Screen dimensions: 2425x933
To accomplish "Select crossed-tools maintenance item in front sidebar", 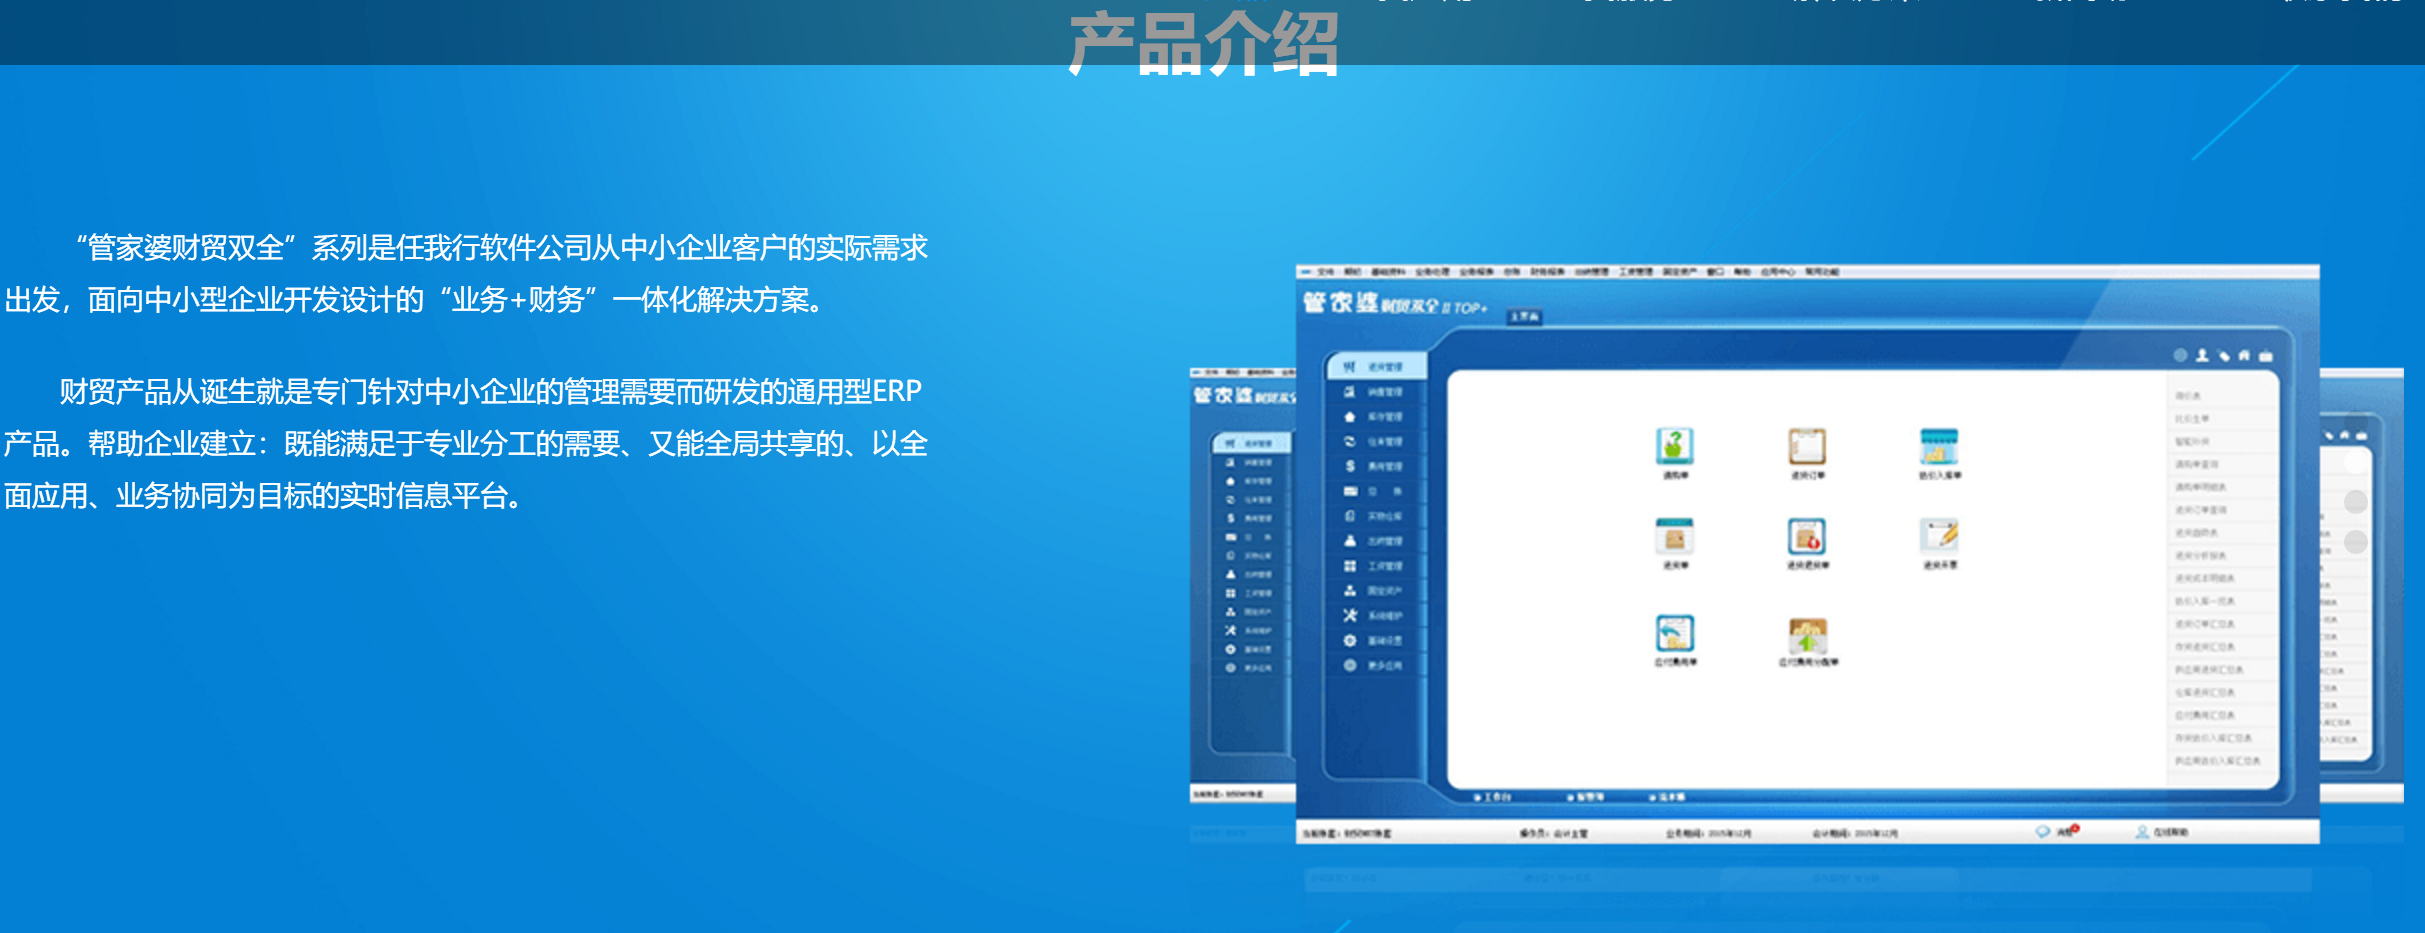I will pyautogui.click(x=1374, y=615).
